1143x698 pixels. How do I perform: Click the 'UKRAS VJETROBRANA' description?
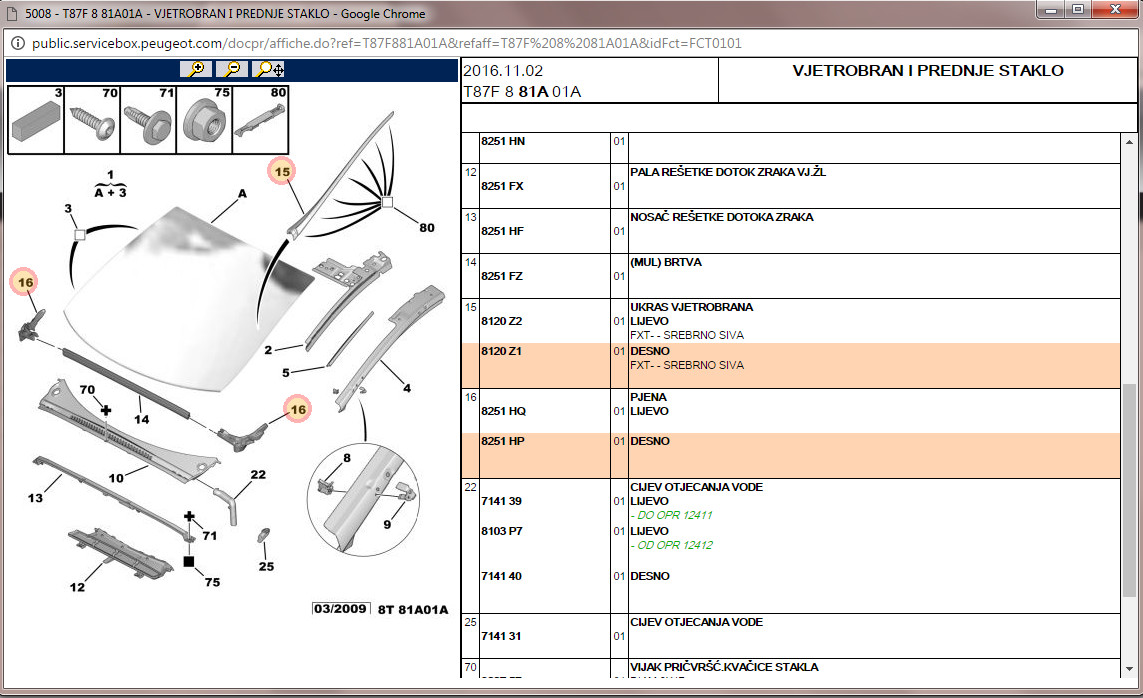692,307
